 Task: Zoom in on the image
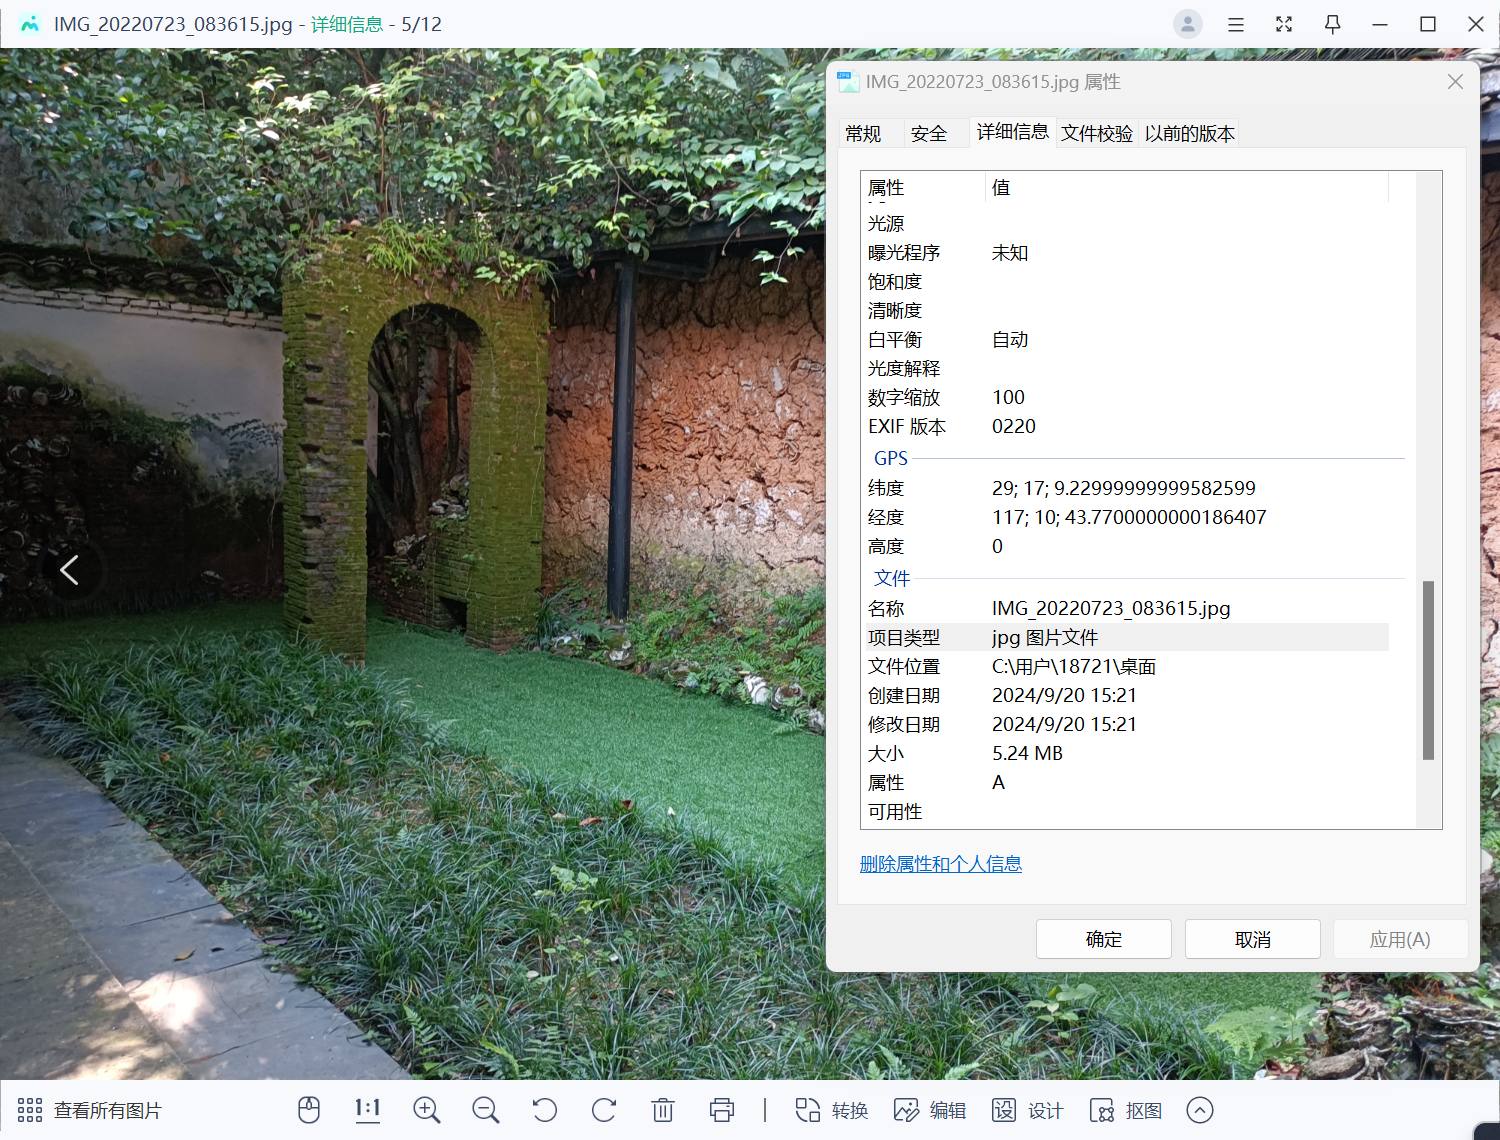click(x=427, y=1110)
